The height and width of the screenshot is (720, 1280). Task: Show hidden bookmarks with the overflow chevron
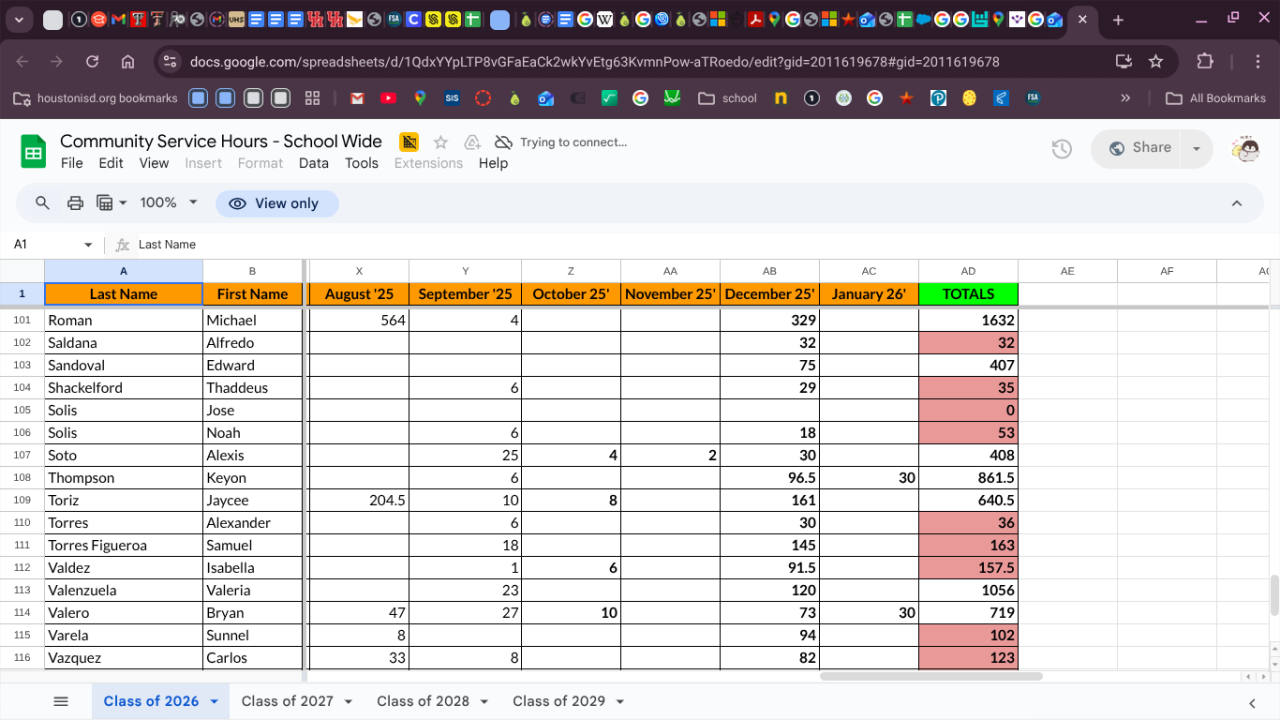coord(1126,98)
